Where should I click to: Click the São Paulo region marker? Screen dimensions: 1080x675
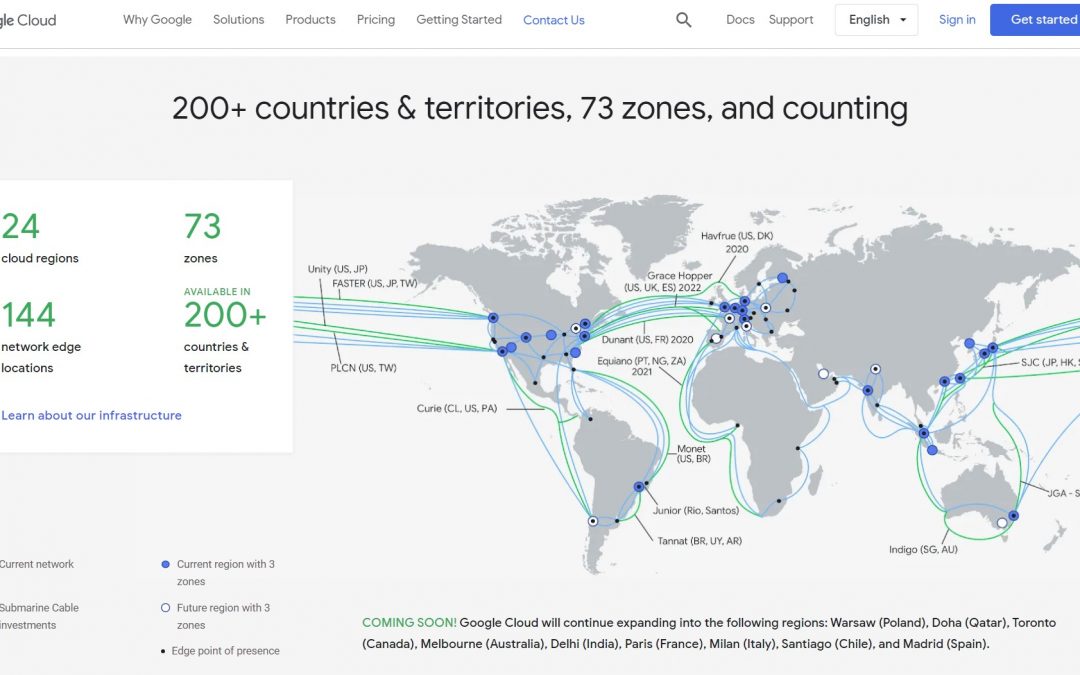(638, 487)
